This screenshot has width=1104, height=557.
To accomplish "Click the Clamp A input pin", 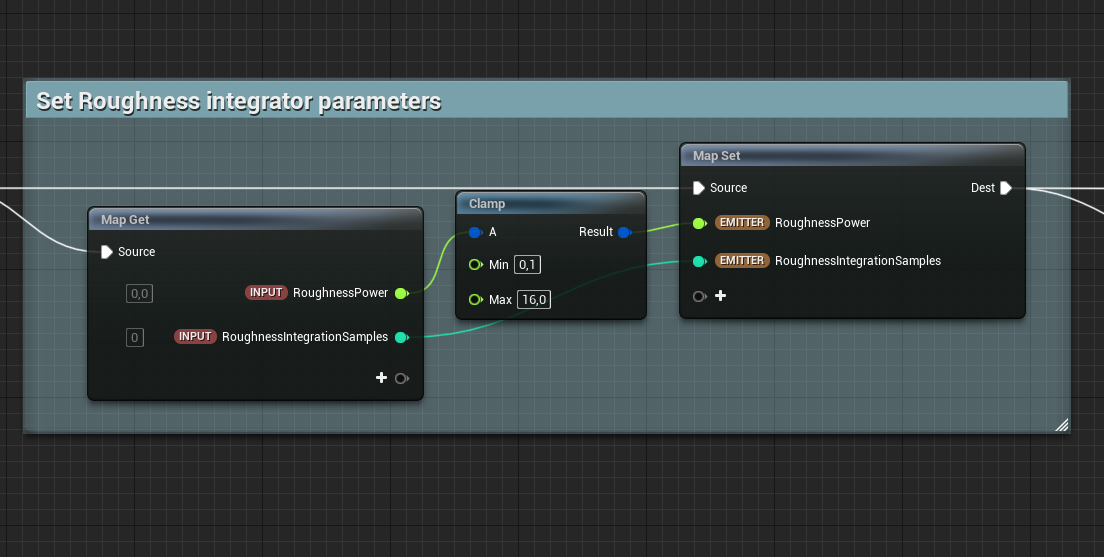I will point(475,232).
